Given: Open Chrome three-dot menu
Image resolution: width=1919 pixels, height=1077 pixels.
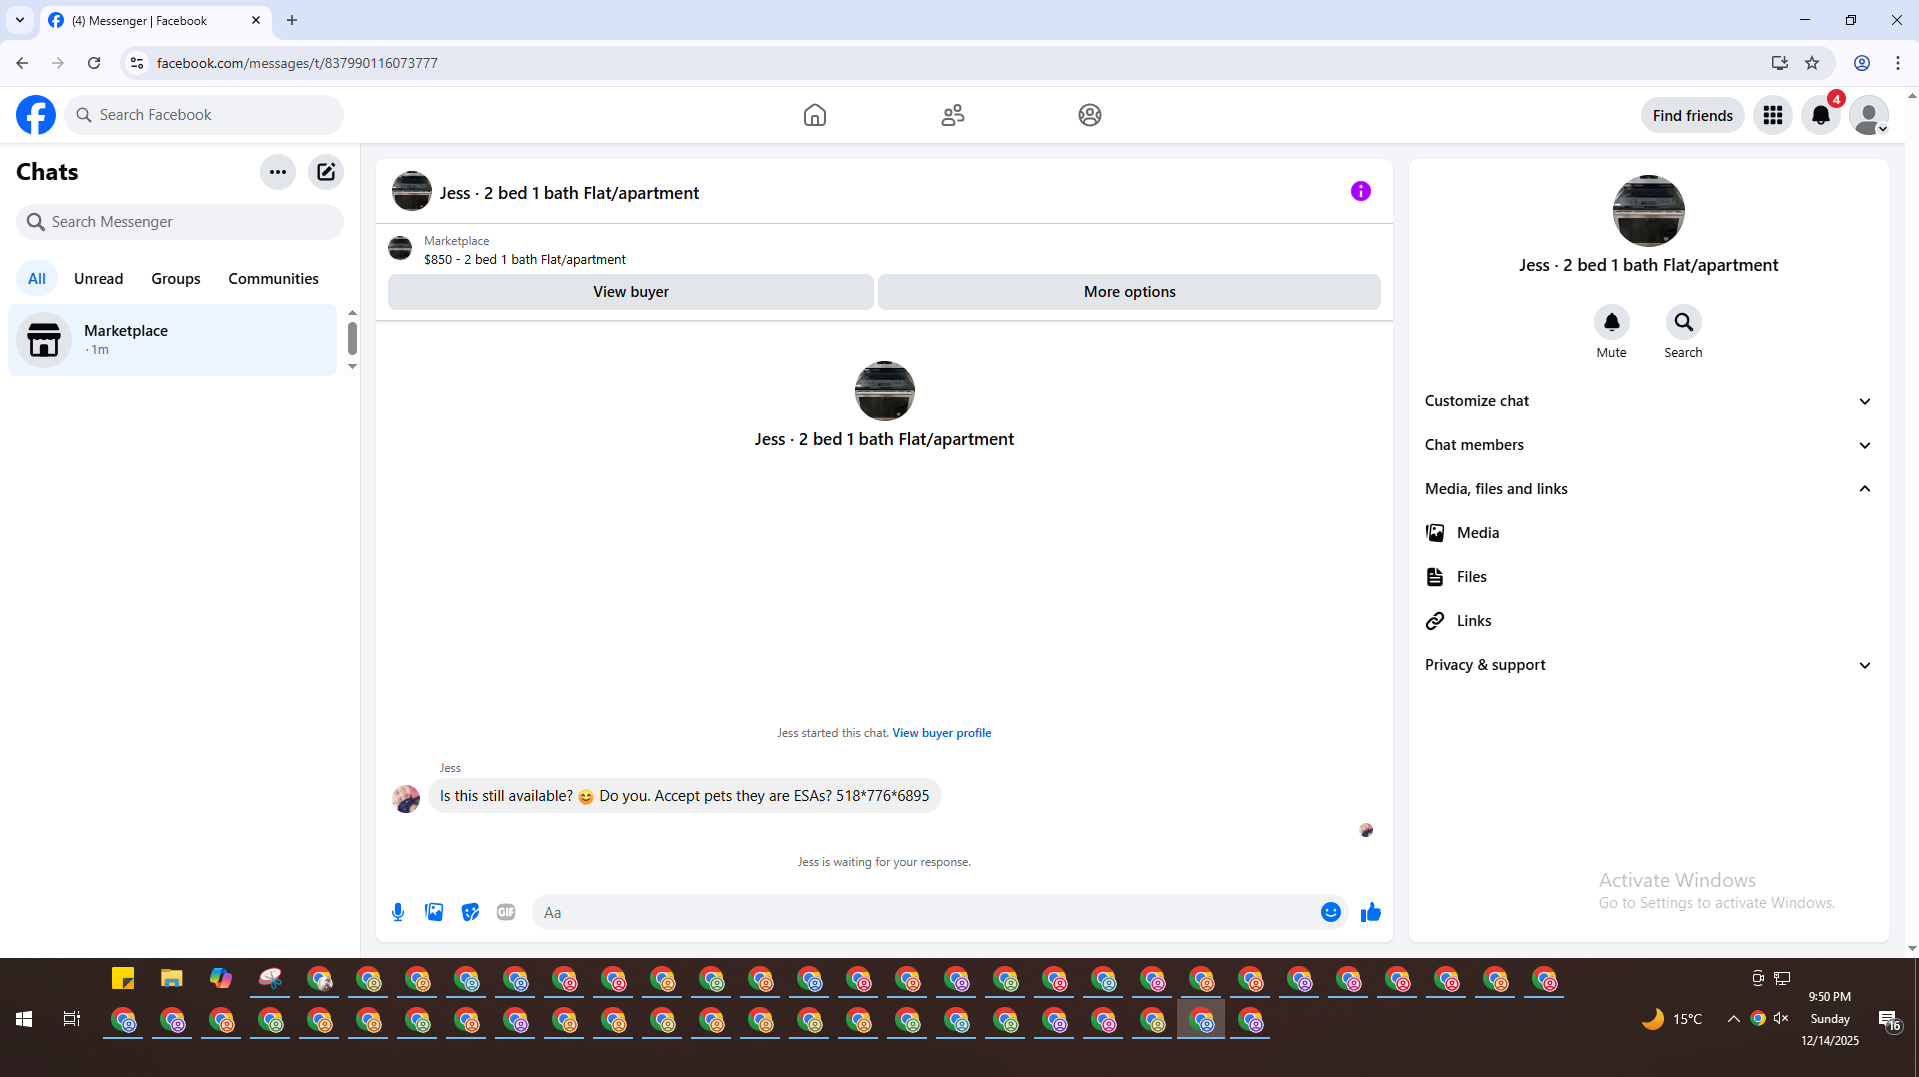Looking at the screenshot, I should tap(1898, 63).
